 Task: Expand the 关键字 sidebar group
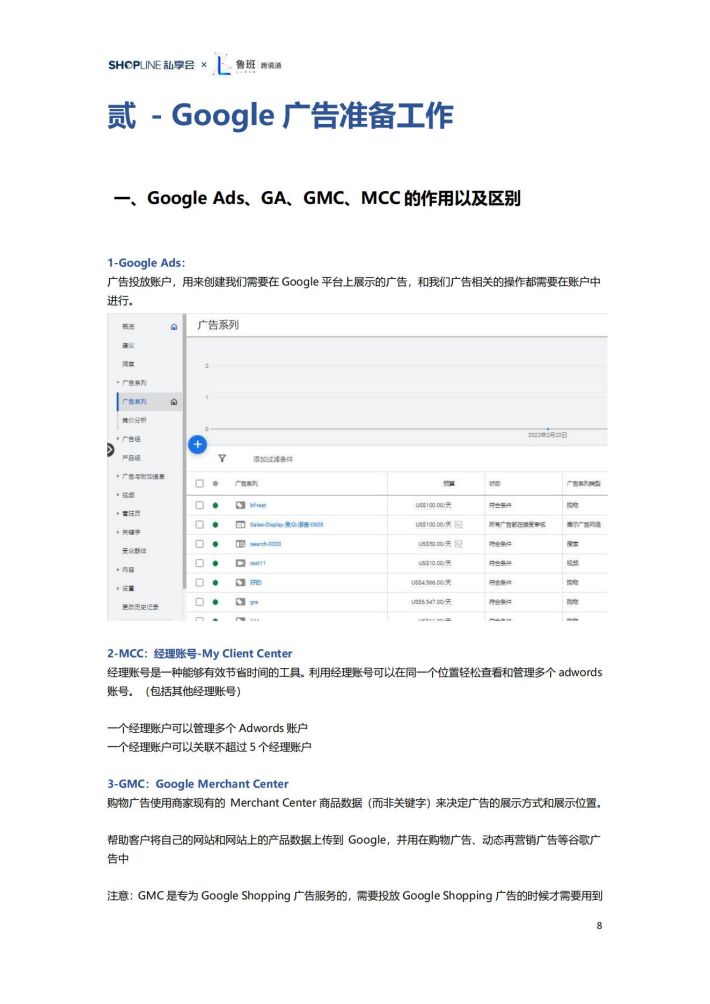118,531
